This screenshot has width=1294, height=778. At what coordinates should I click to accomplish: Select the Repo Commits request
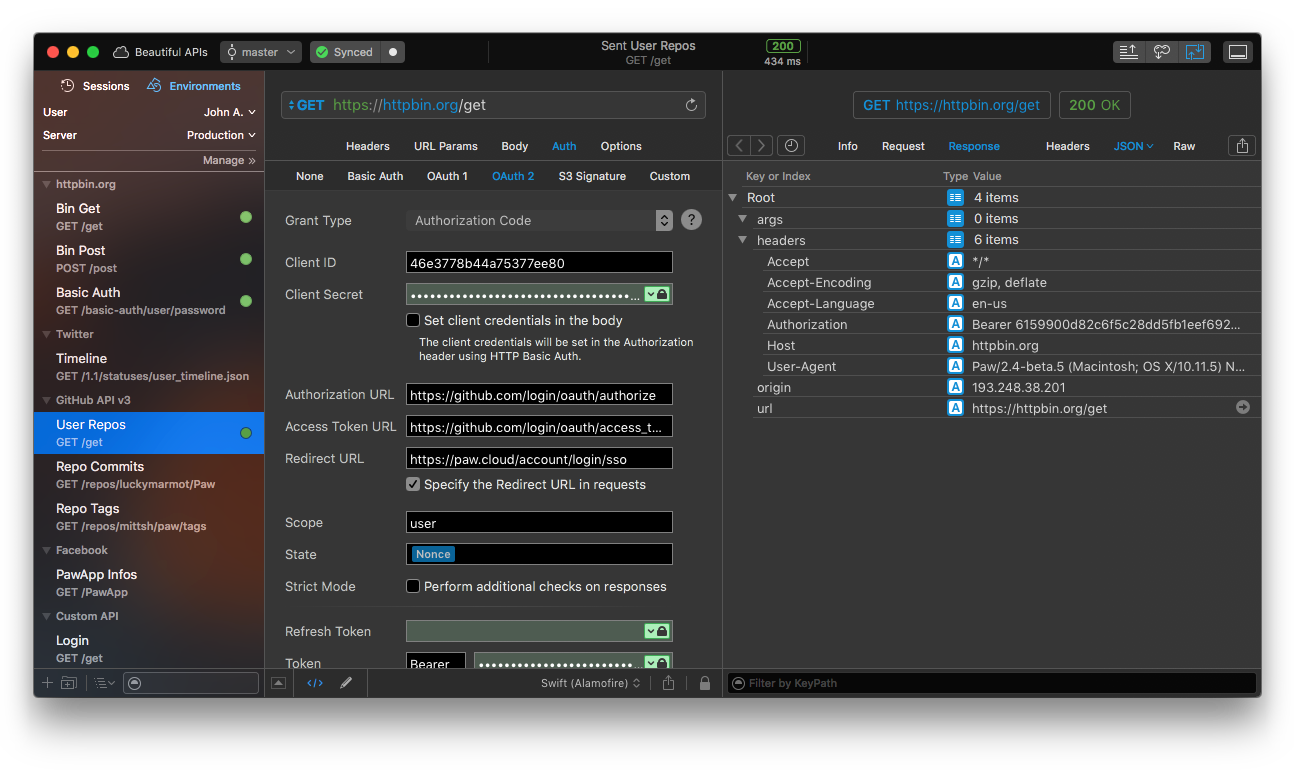pyautogui.click(x=149, y=475)
